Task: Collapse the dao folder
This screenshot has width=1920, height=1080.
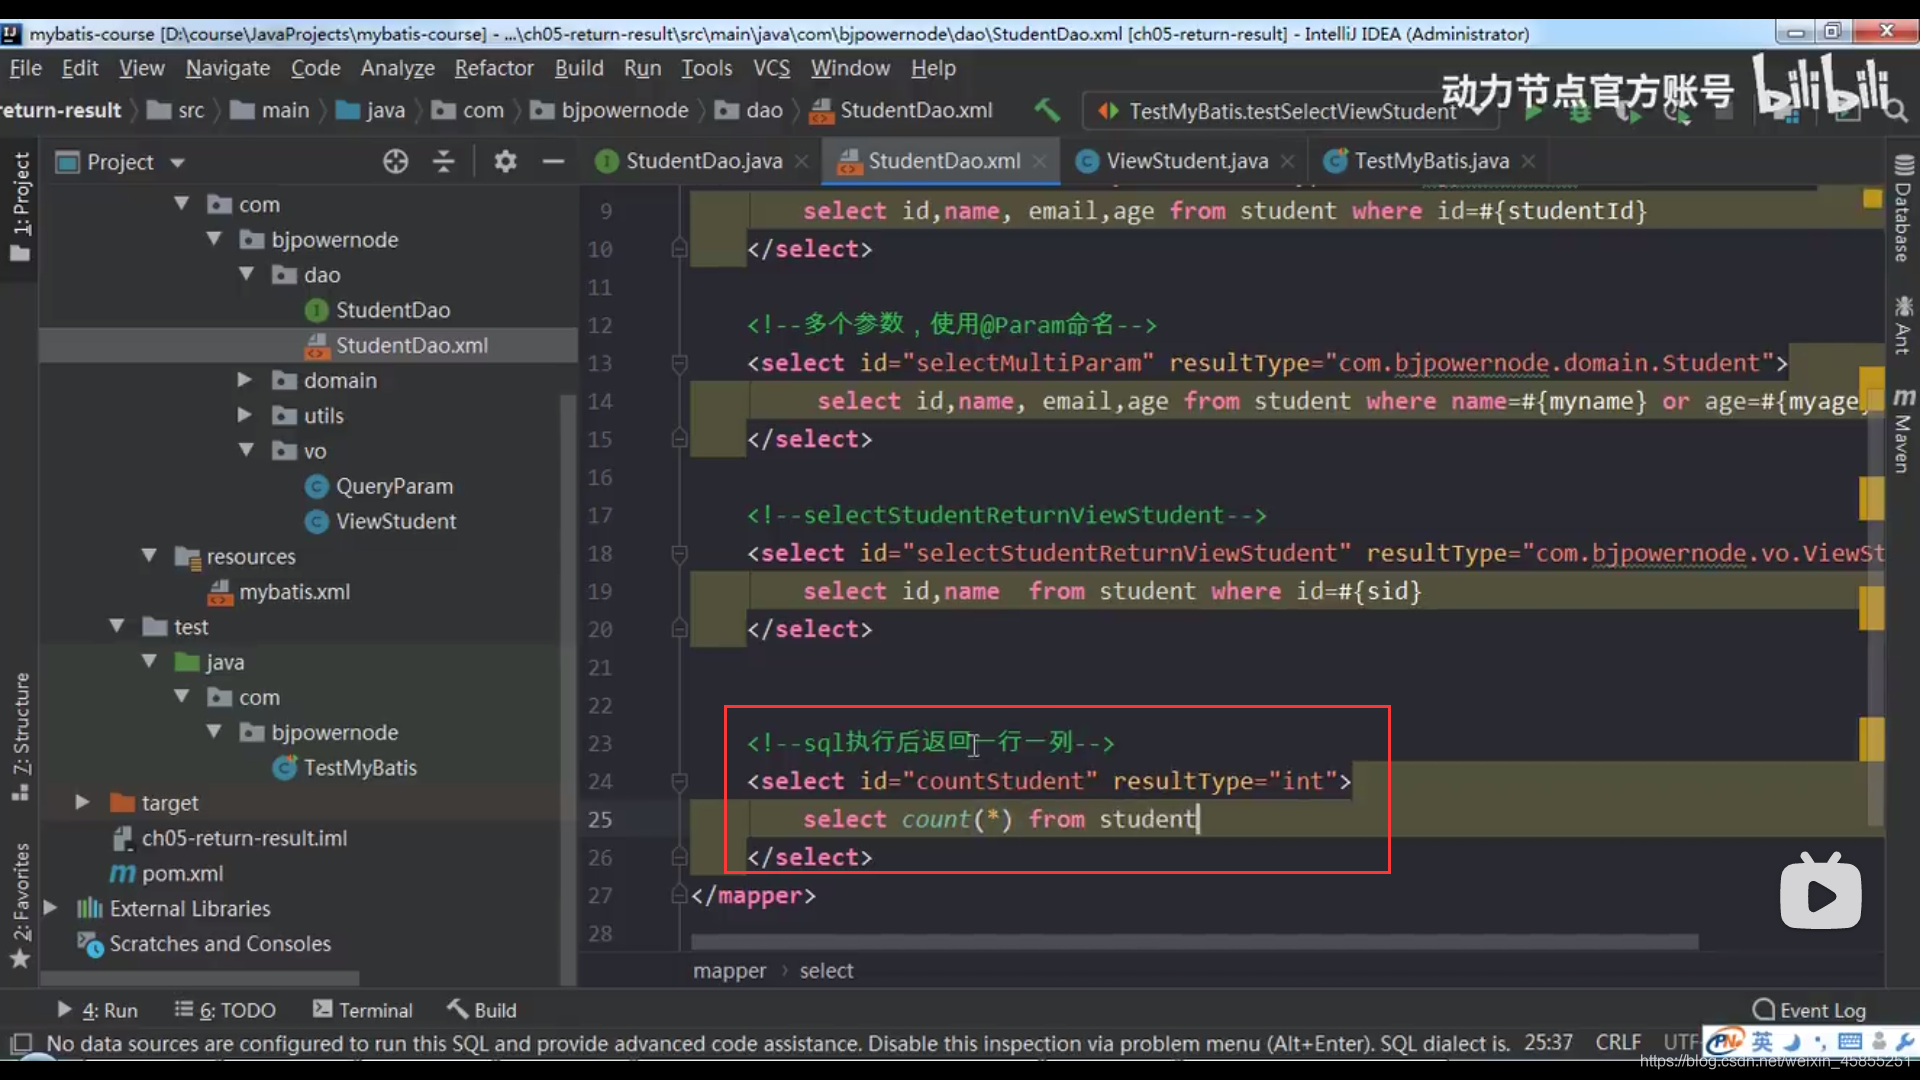Action: coord(247,273)
